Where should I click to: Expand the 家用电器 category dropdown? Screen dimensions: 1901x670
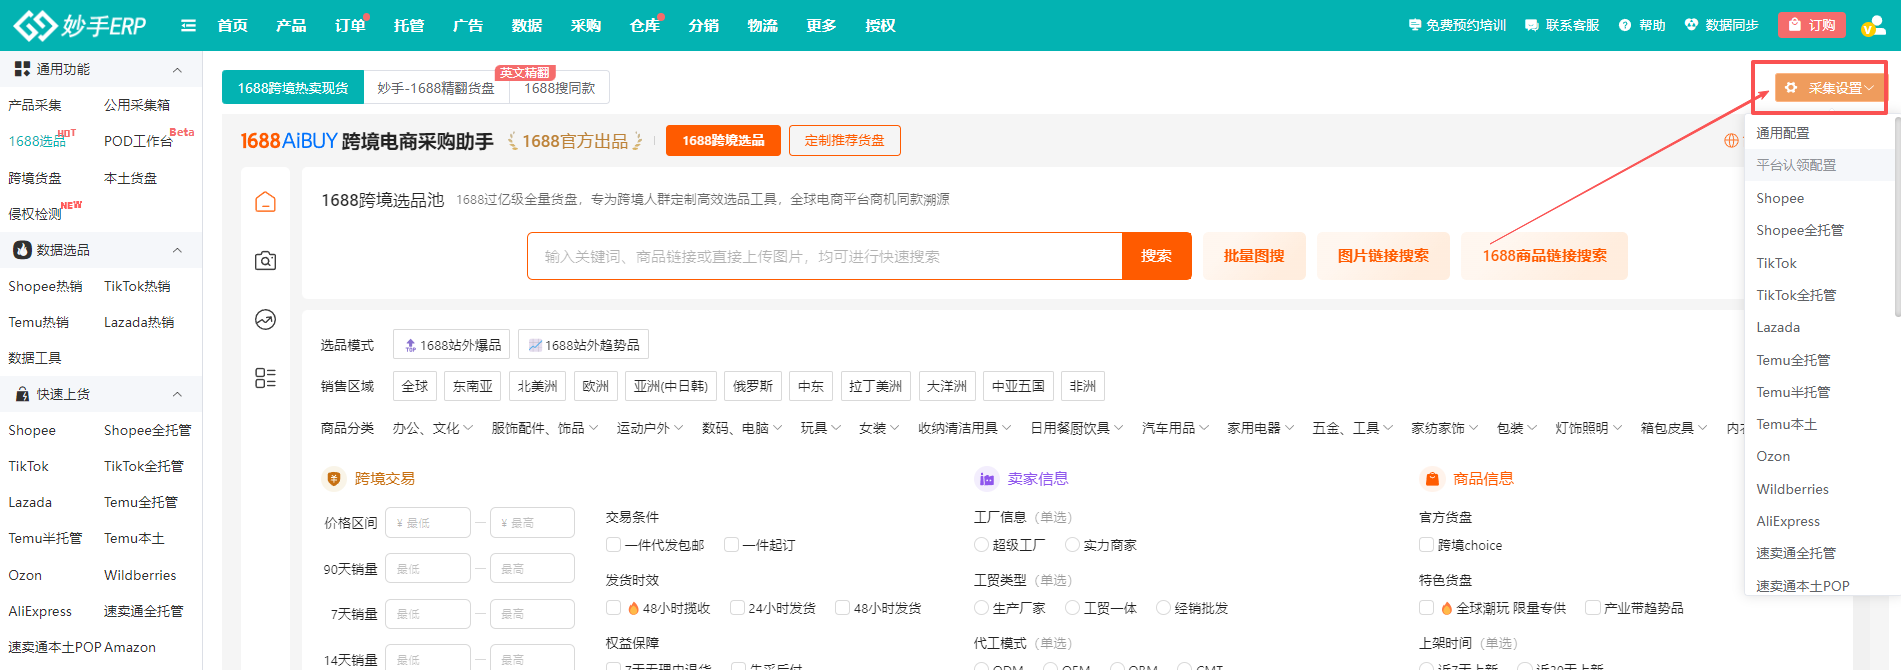(x=1261, y=428)
